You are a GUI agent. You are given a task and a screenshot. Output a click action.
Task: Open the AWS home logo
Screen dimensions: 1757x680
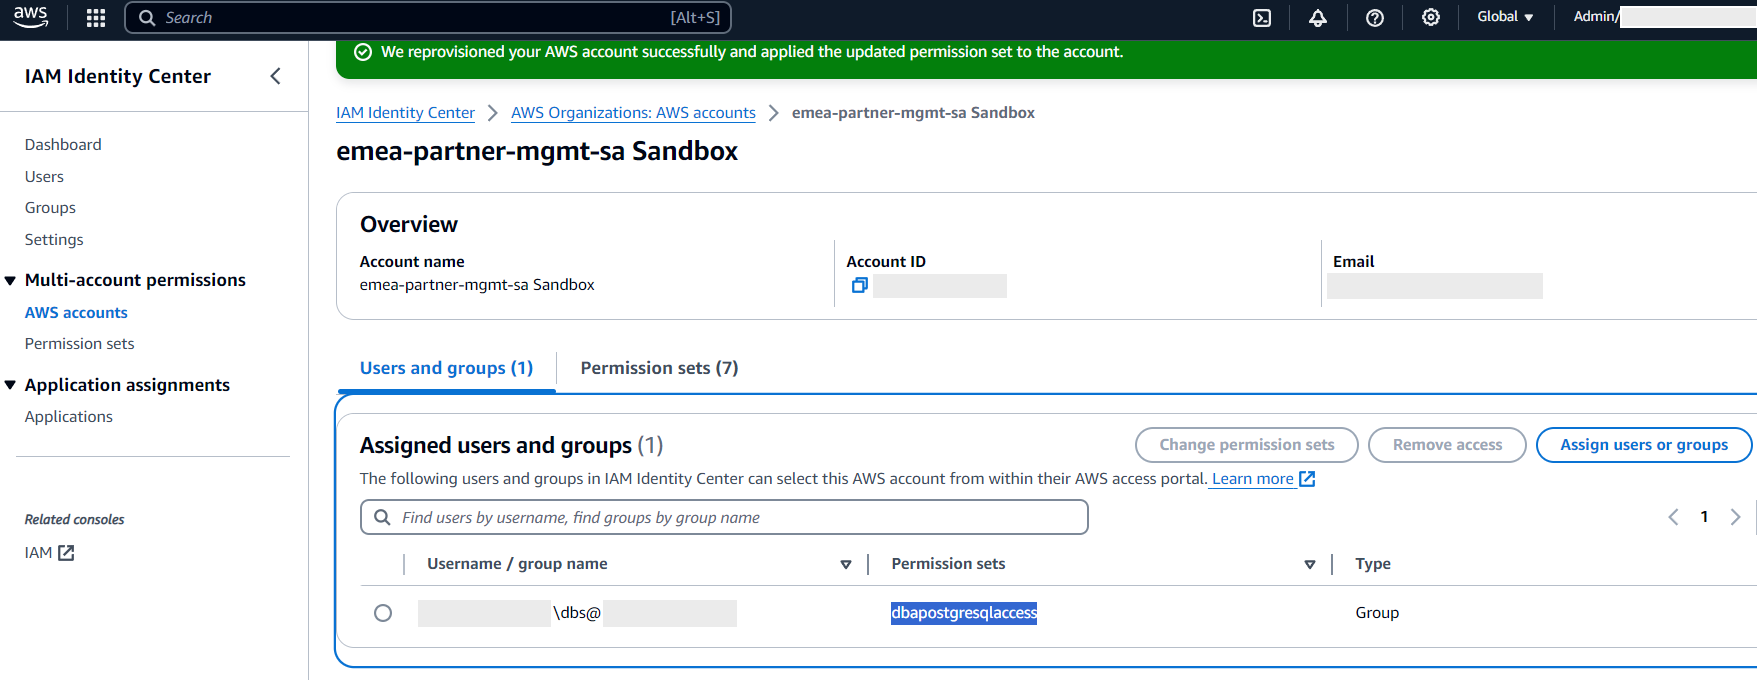coord(30,17)
